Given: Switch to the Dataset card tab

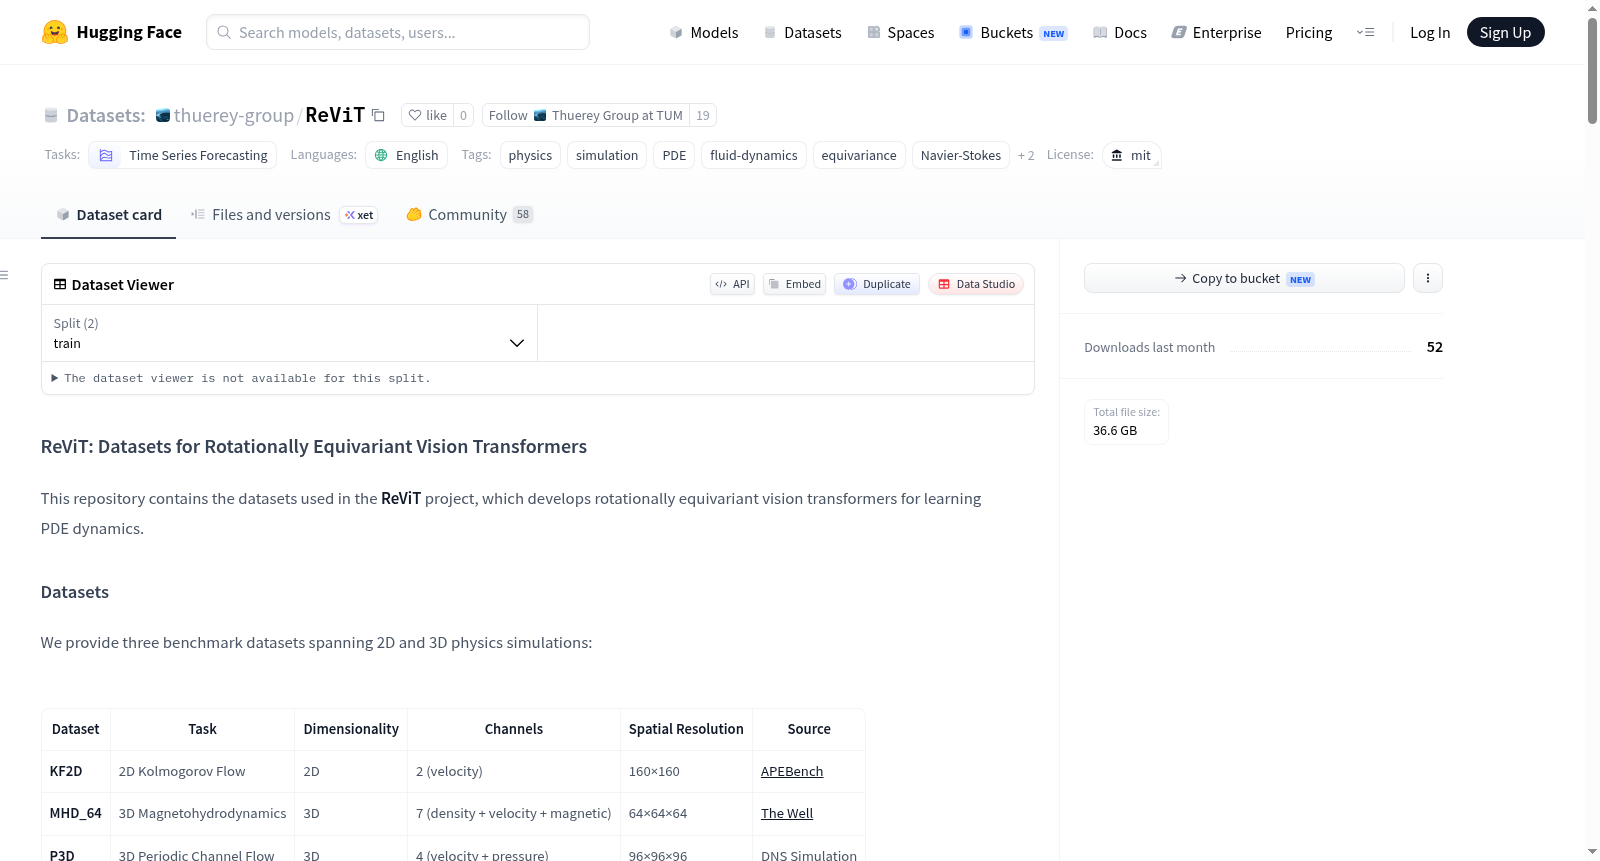Looking at the screenshot, I should click(x=108, y=214).
